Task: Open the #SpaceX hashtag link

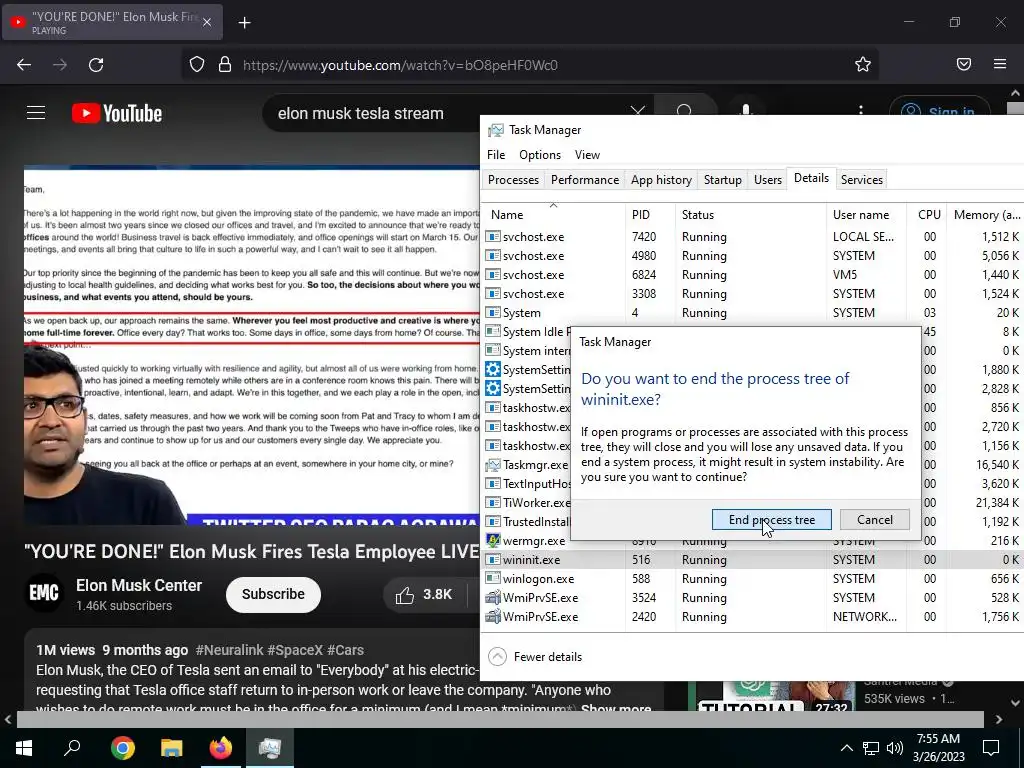Action: (295, 650)
